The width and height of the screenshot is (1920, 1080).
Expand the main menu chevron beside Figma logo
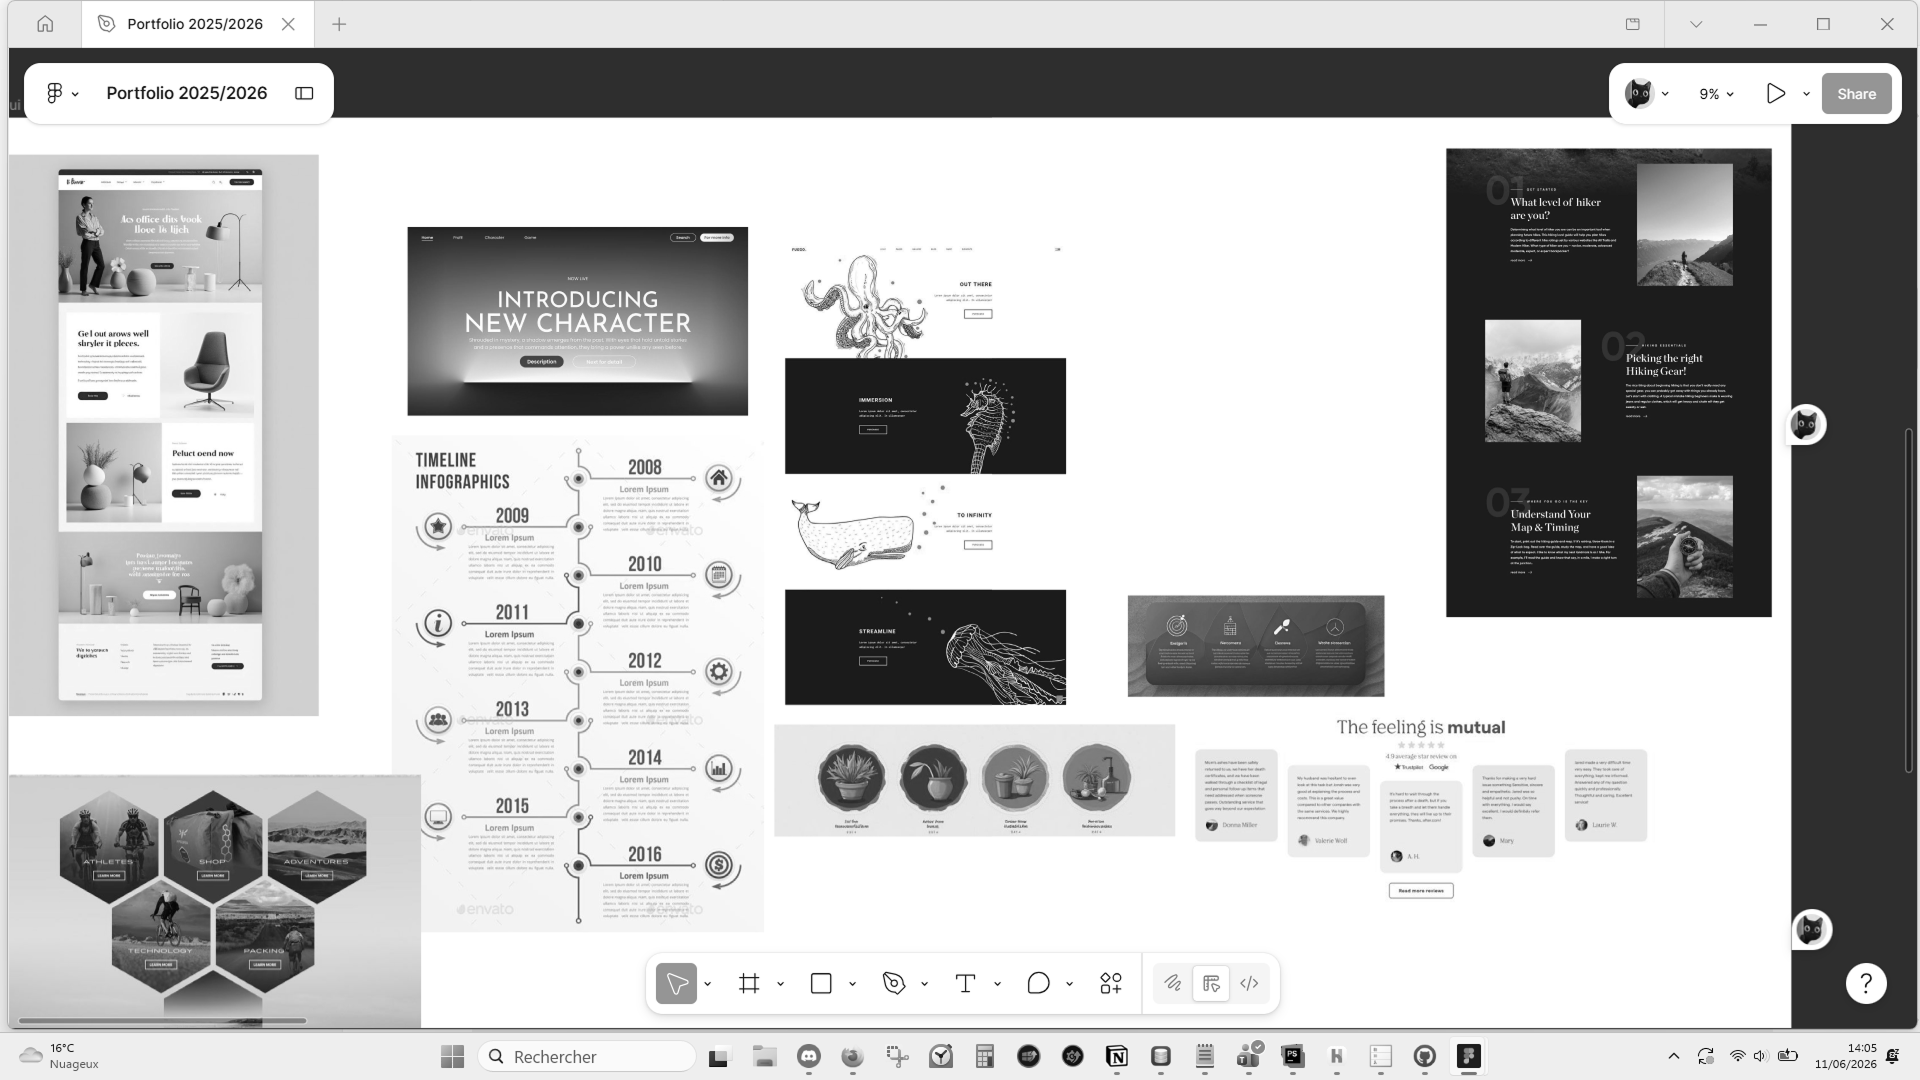coord(76,94)
